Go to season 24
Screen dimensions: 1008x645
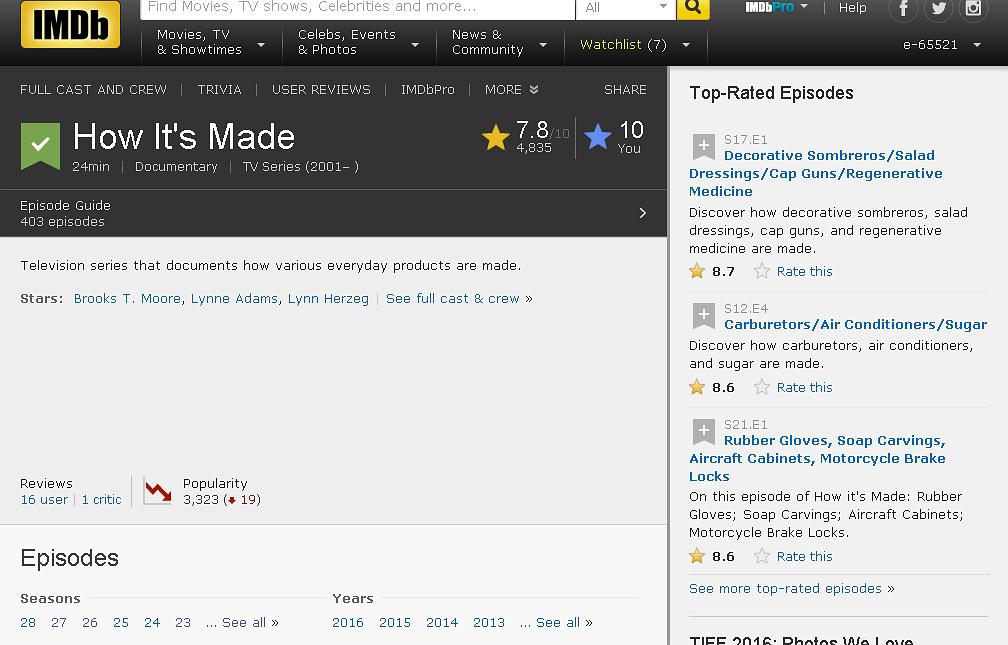click(x=152, y=622)
